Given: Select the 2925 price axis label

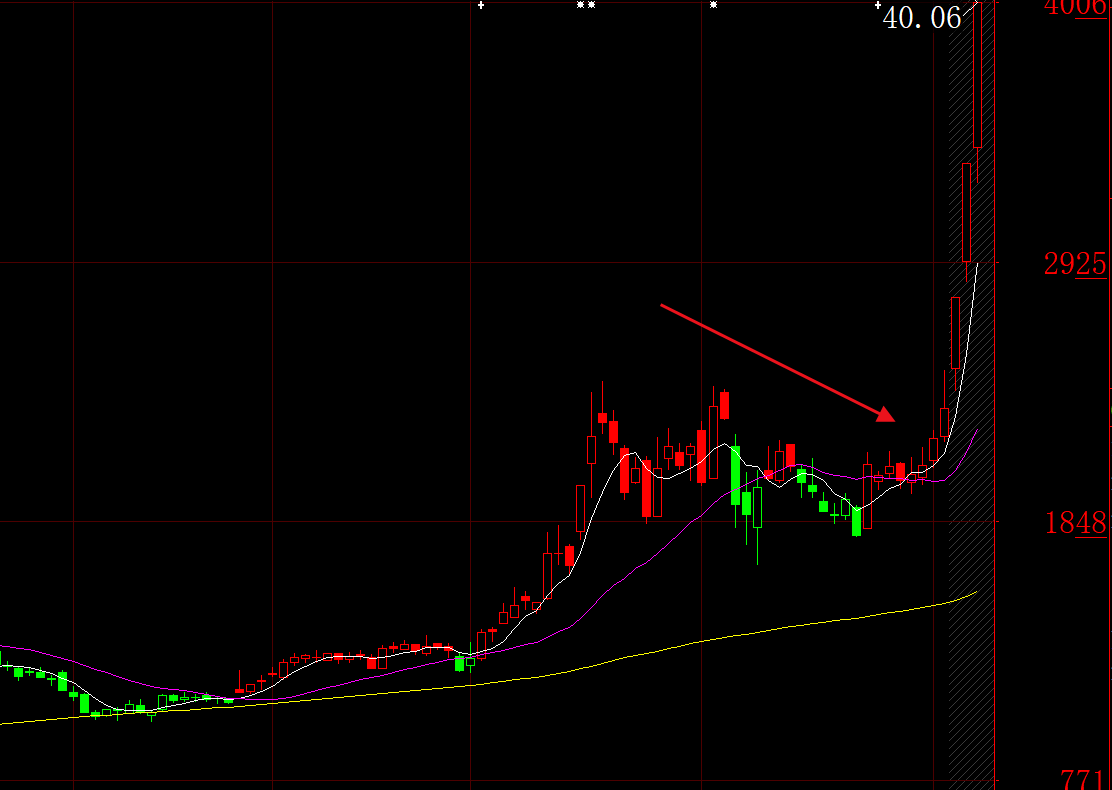Looking at the screenshot, I should pos(1075,265).
